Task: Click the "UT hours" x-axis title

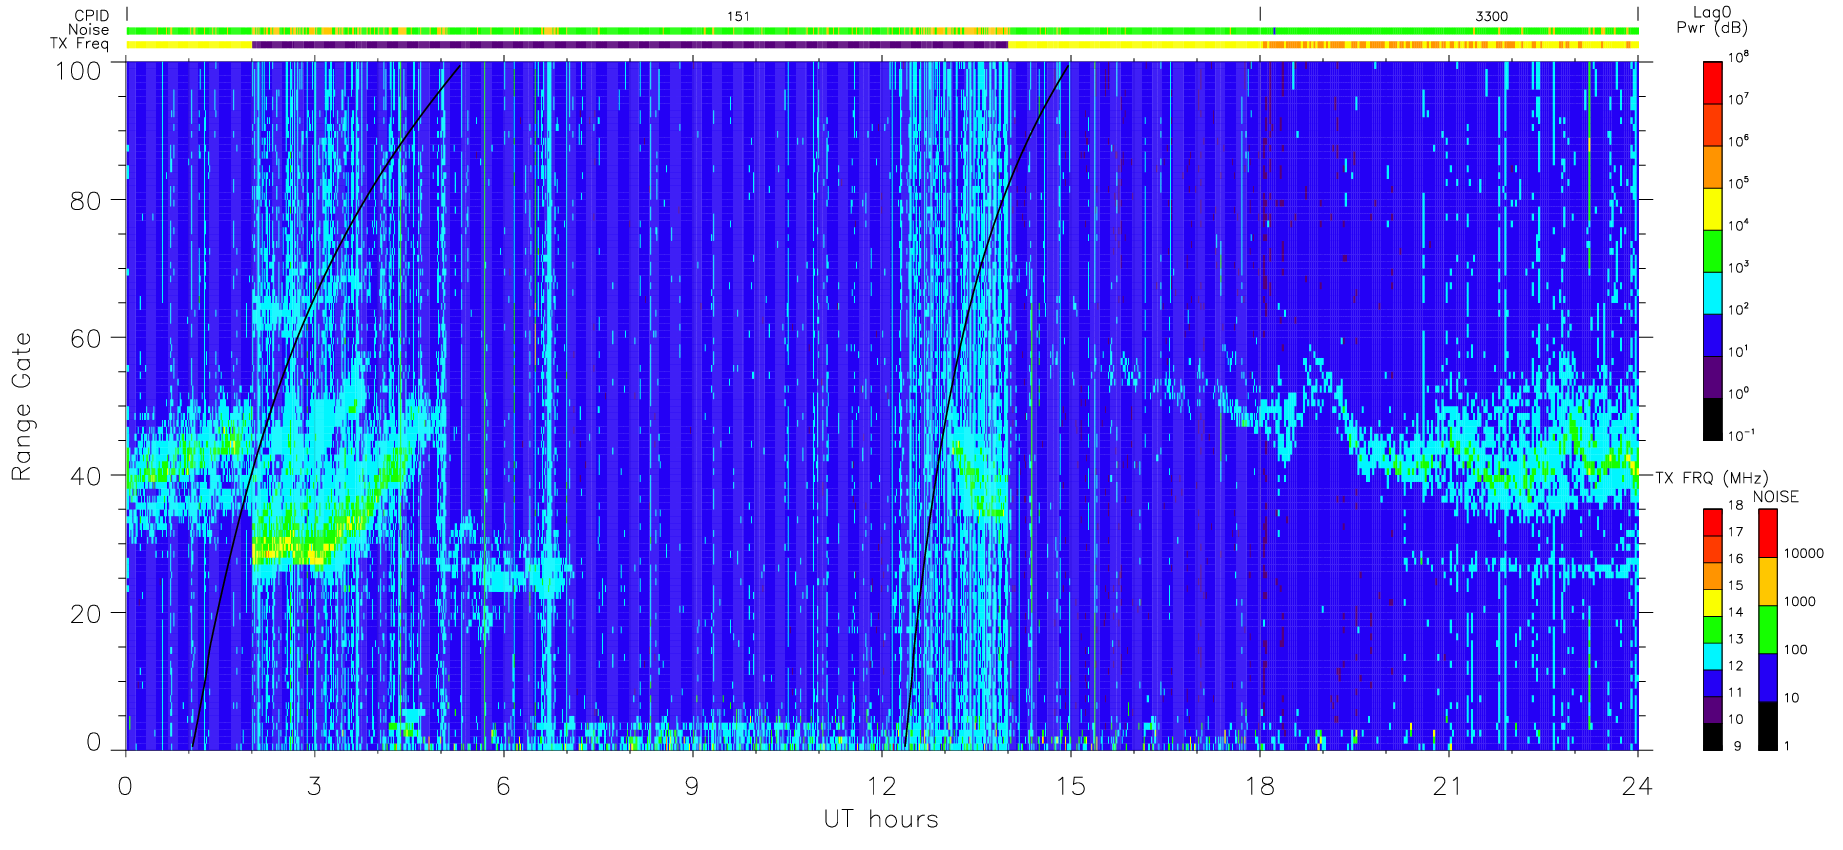Action: (881, 820)
